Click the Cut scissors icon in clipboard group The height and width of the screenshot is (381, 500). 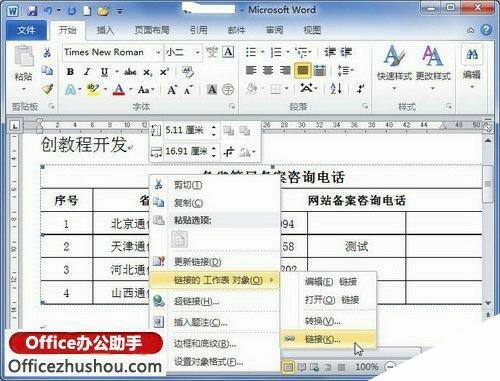[x=47, y=52]
